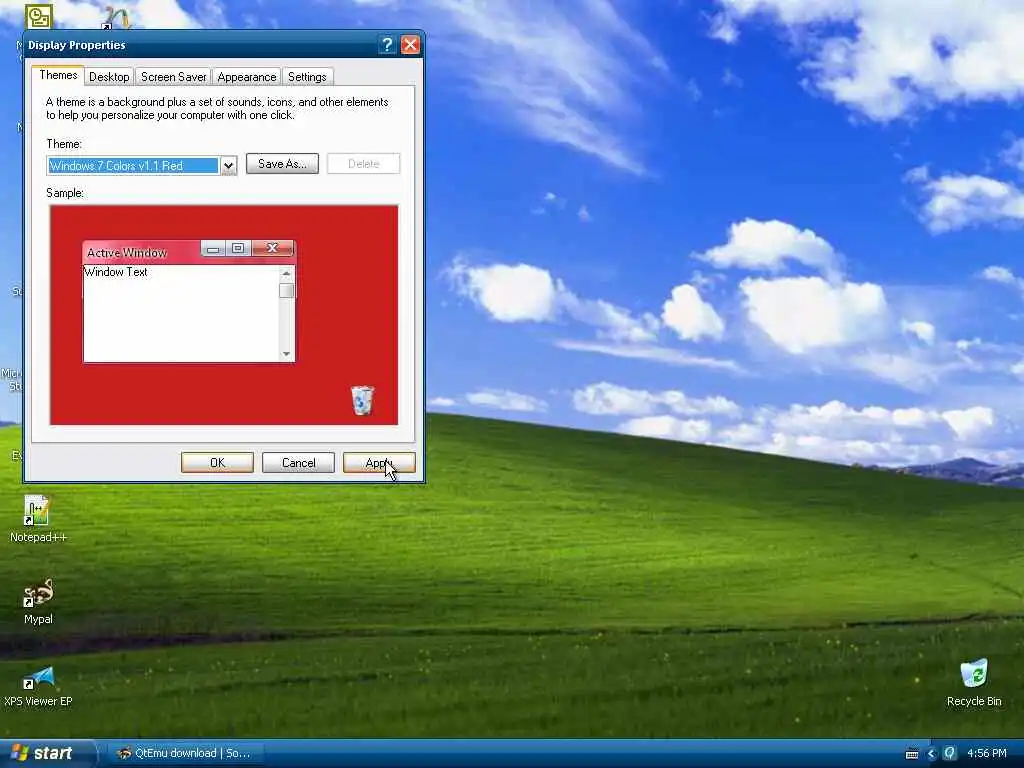Expand hidden tray icons with the arrow

point(931,754)
